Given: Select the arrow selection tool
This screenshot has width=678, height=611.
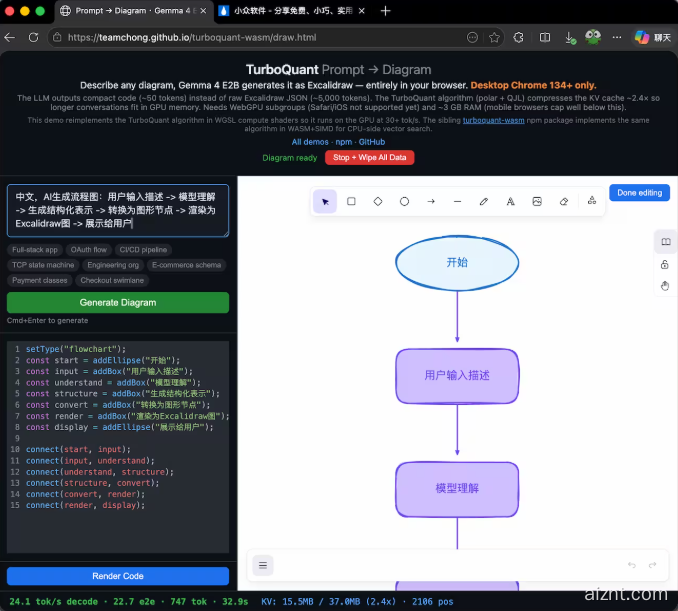Looking at the screenshot, I should point(325,201).
